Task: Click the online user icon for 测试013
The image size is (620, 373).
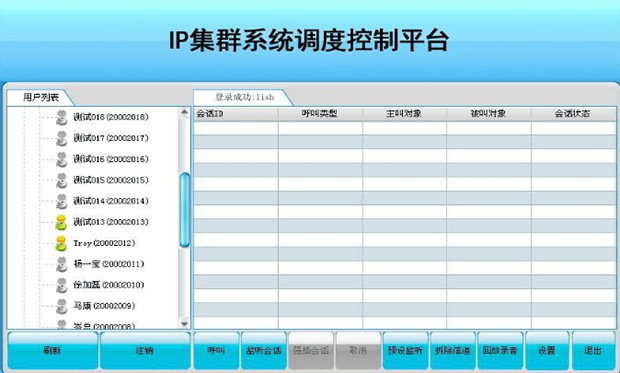Action: click(61, 222)
